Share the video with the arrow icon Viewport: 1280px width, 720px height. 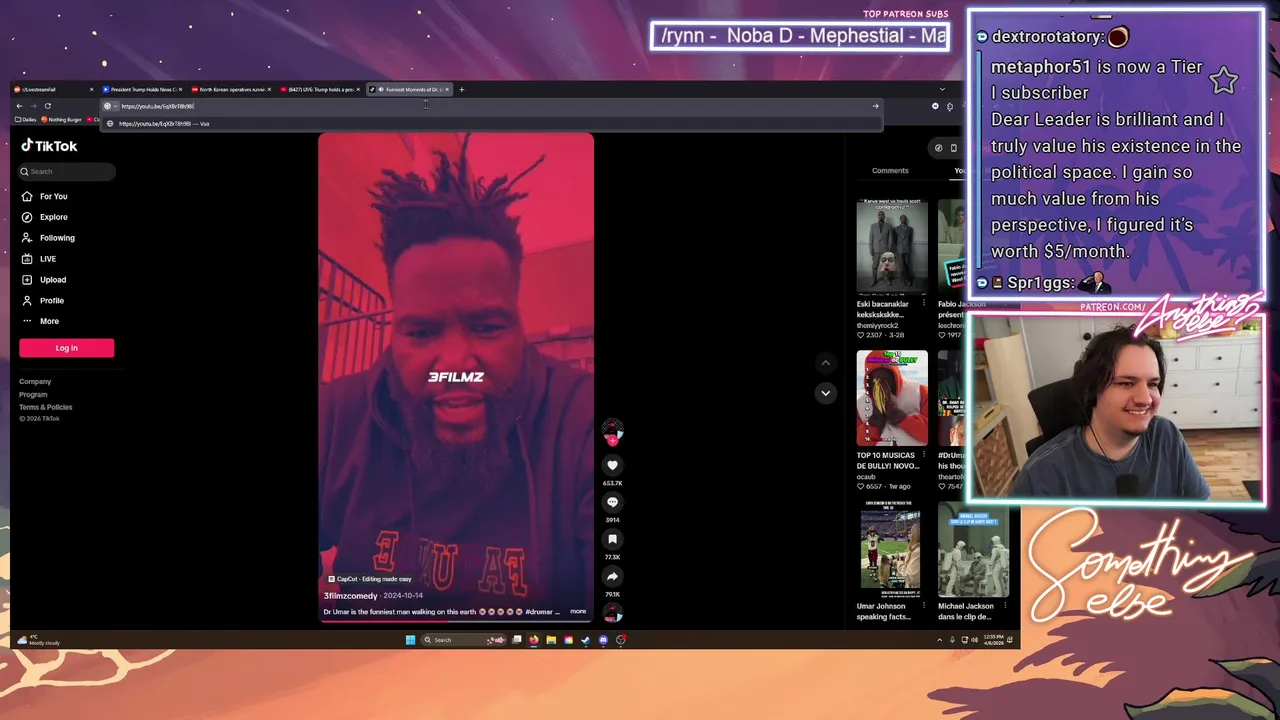click(x=612, y=576)
